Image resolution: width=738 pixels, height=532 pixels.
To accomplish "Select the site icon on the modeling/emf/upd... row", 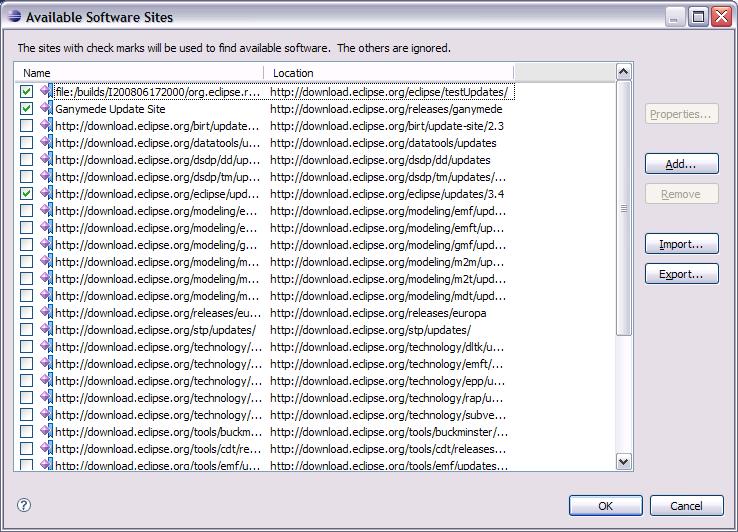I will [47, 210].
